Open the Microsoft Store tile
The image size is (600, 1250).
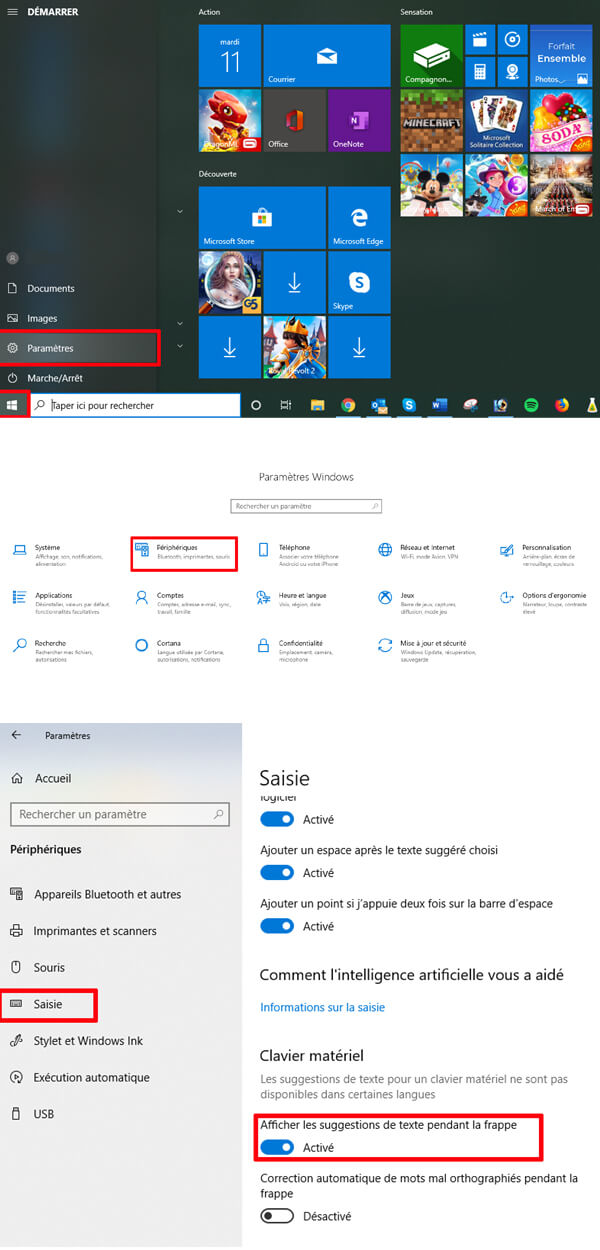point(262,217)
